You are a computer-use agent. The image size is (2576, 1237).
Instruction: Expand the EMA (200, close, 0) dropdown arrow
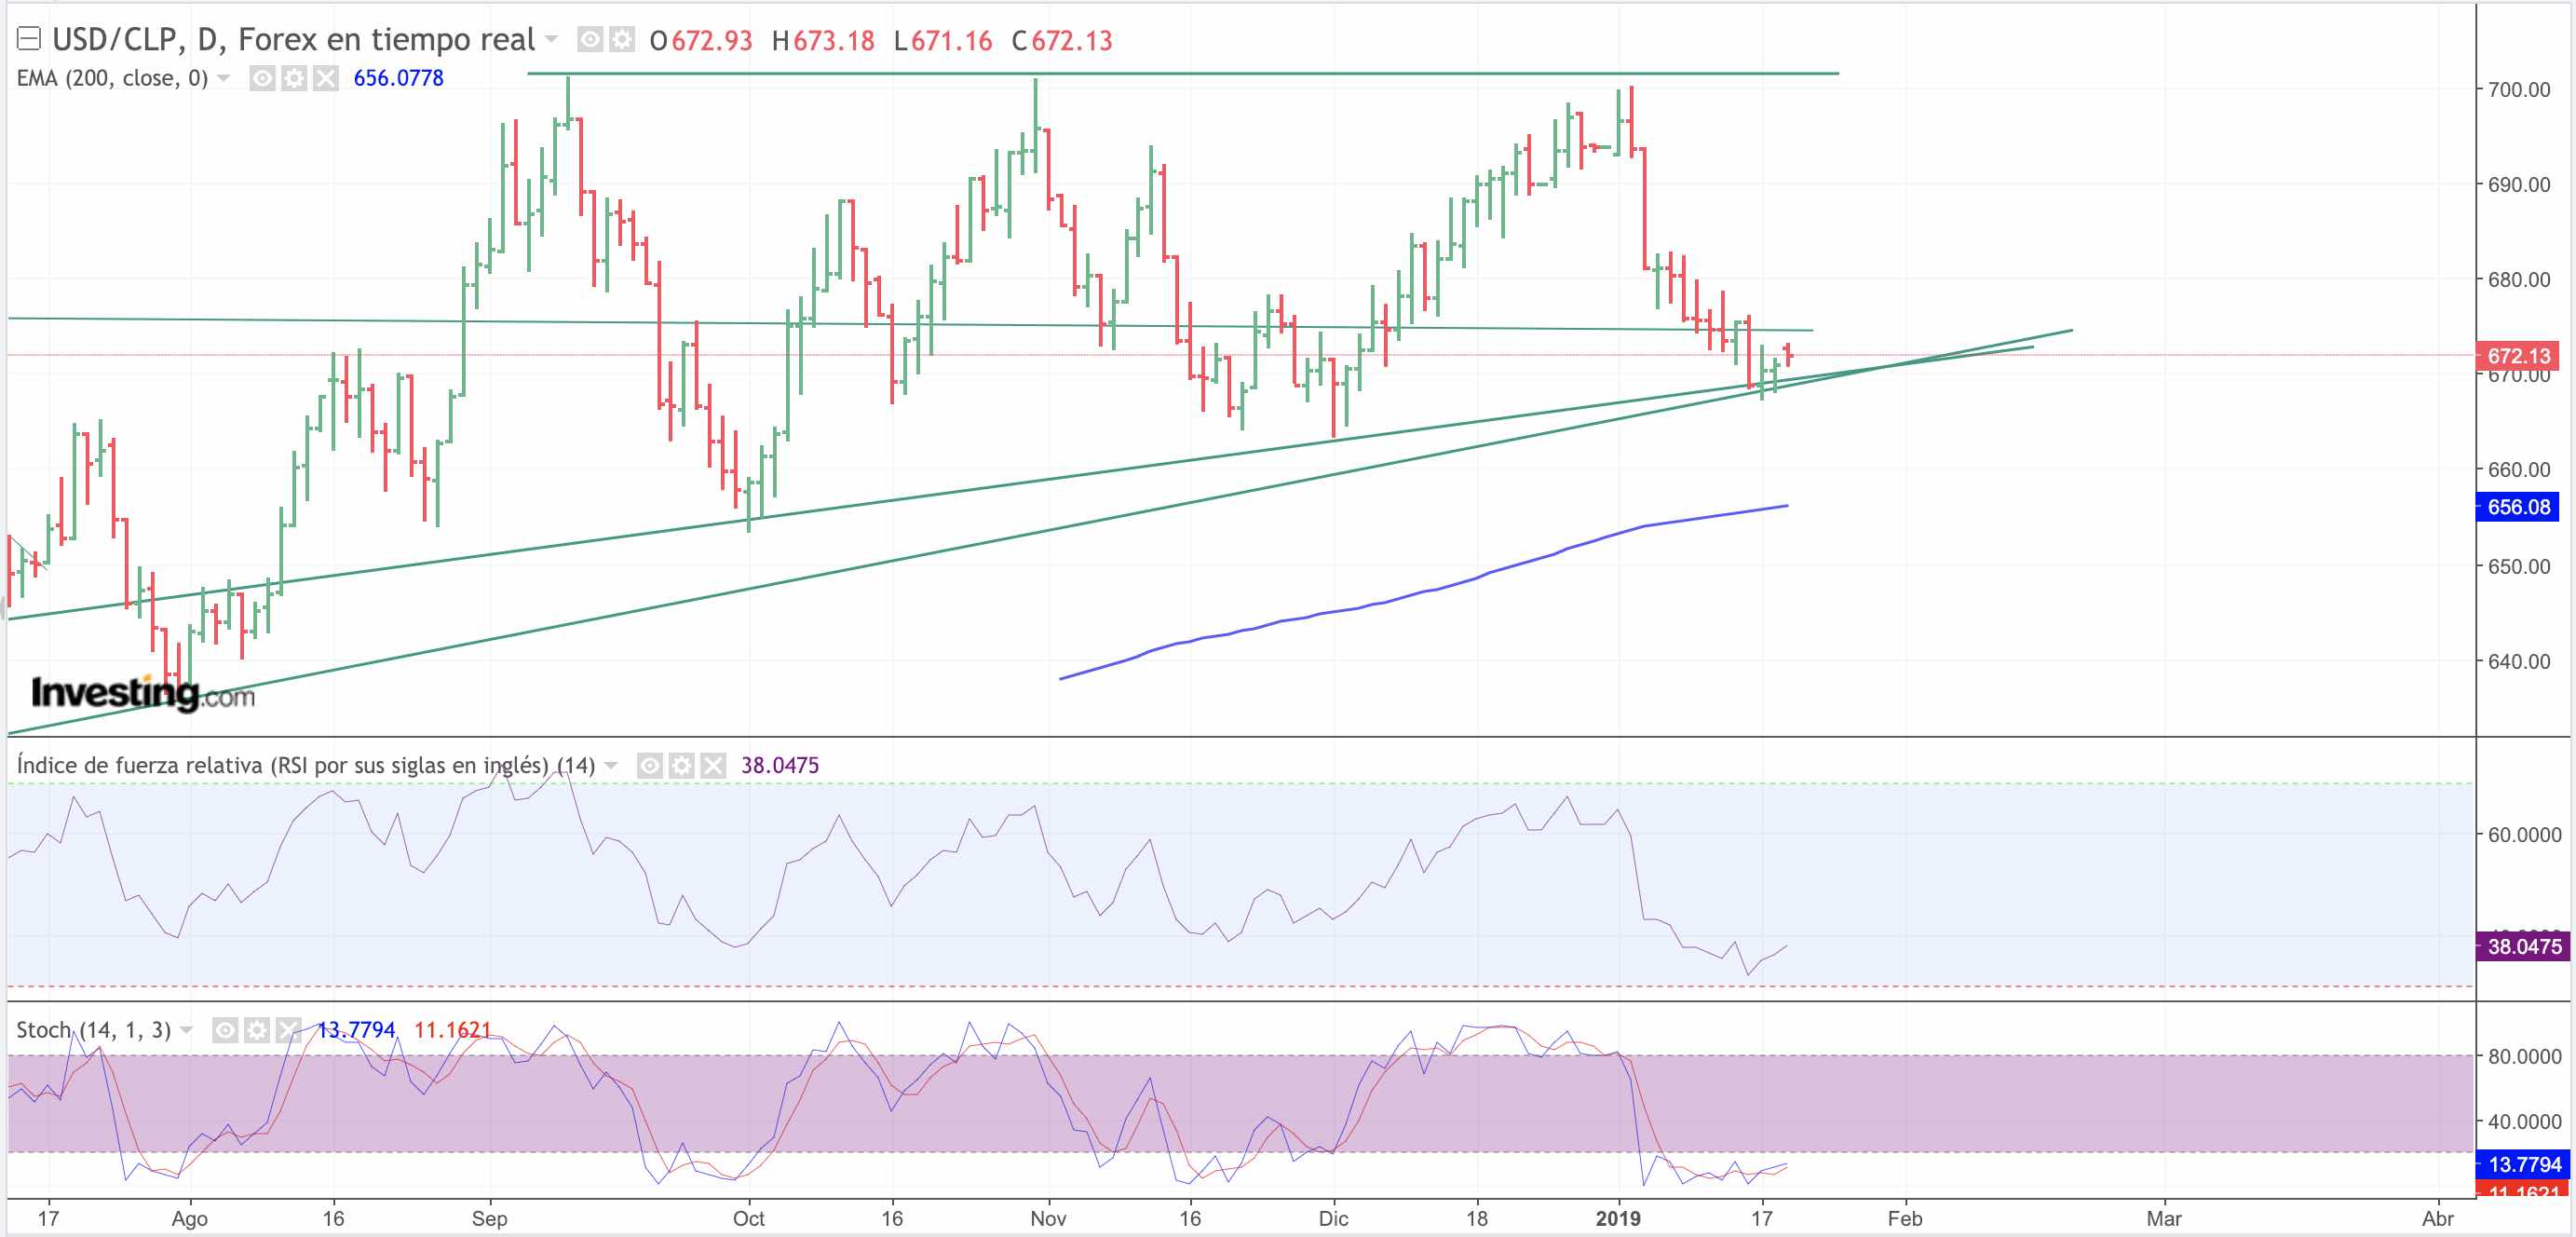(224, 78)
